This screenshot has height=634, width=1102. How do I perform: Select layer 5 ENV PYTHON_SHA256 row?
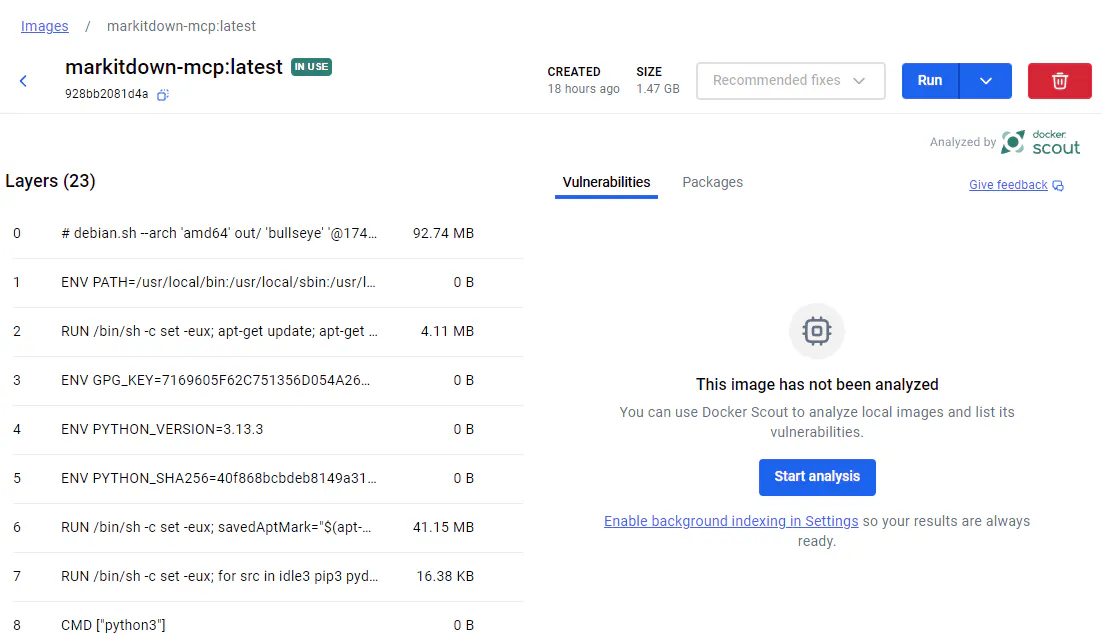[267, 479]
